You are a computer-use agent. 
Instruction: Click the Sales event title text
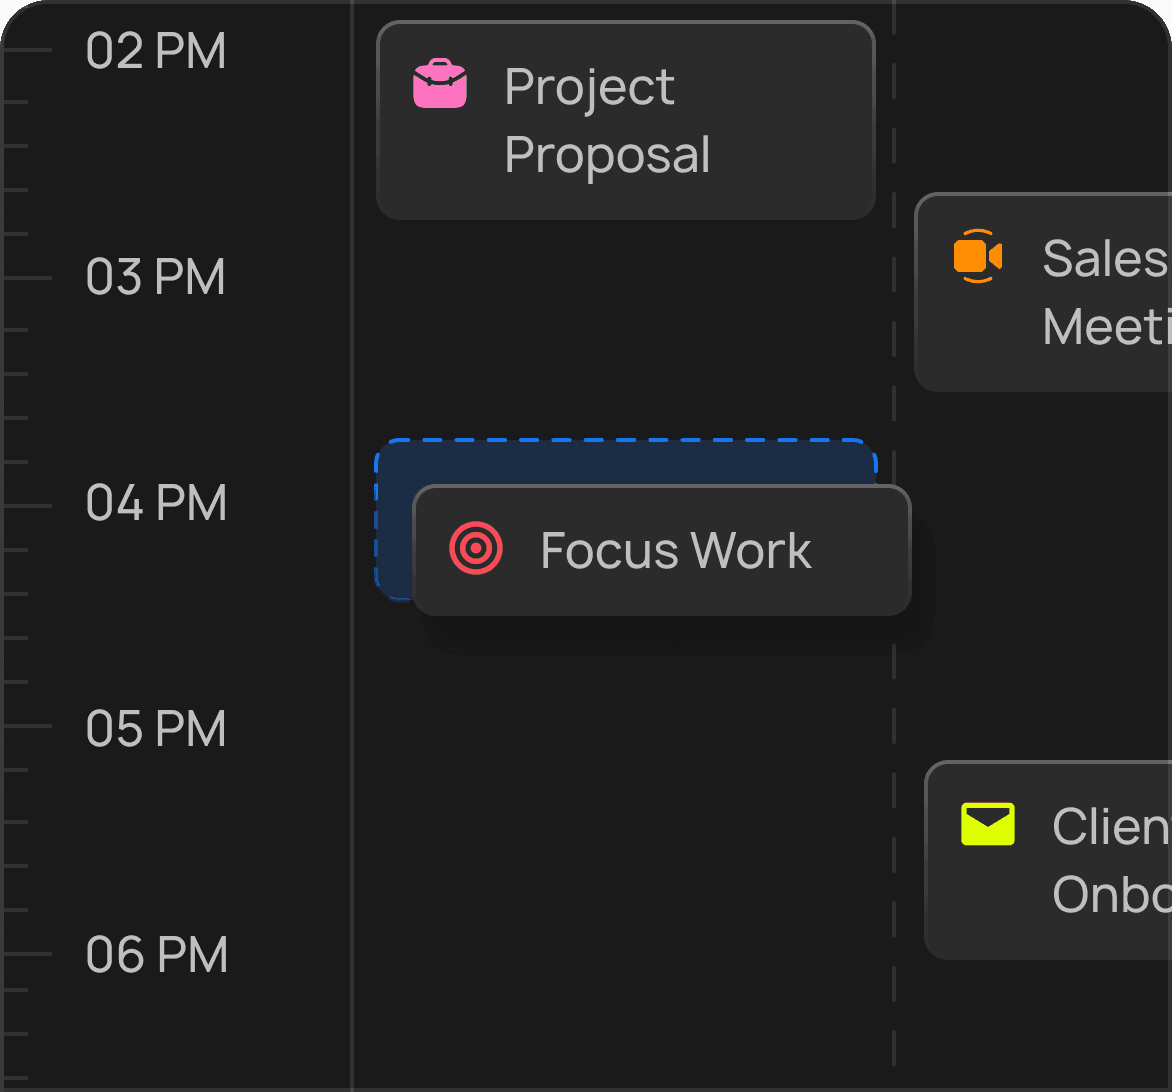point(1103,259)
